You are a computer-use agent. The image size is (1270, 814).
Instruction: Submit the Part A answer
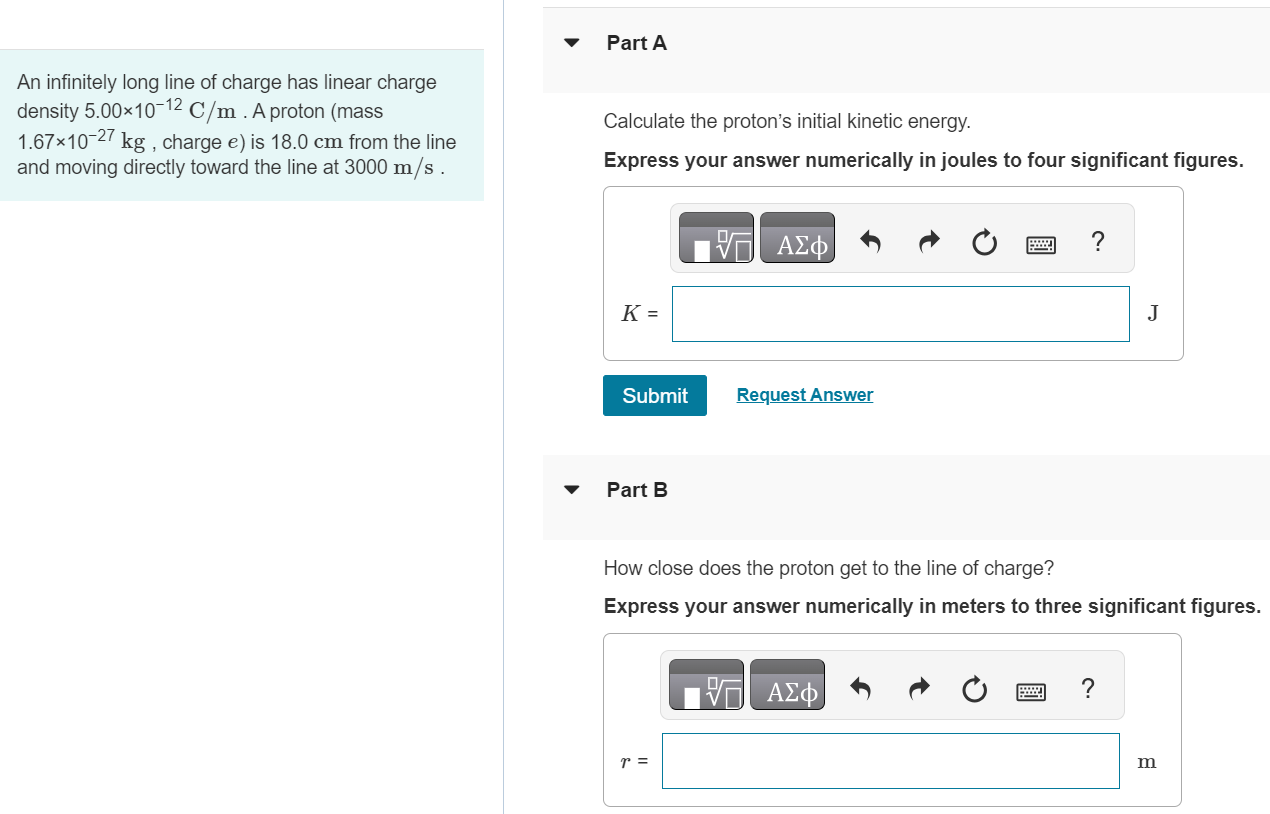click(655, 395)
